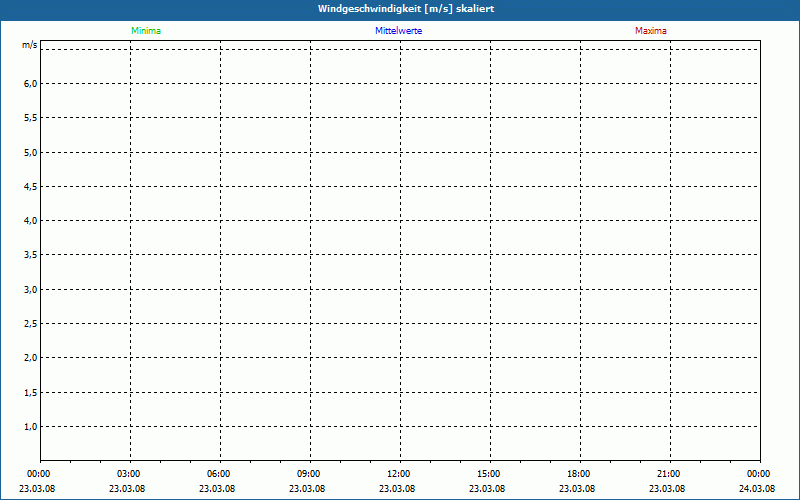The image size is (800, 500).
Task: Click the 24.03.08 date label
Action: pos(757,489)
